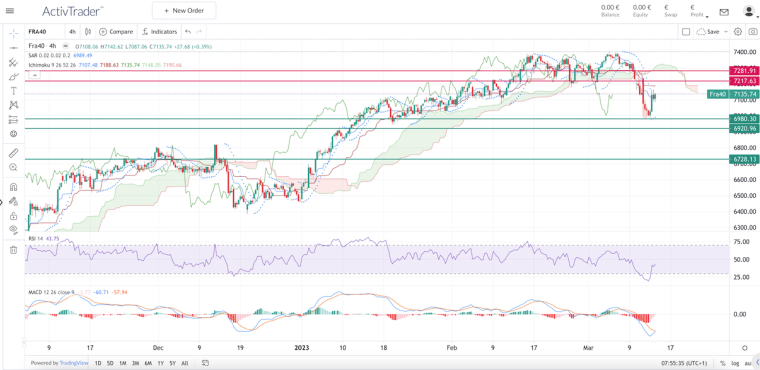Toggle the log scale button
The height and width of the screenshot is (370, 760).
point(735,363)
